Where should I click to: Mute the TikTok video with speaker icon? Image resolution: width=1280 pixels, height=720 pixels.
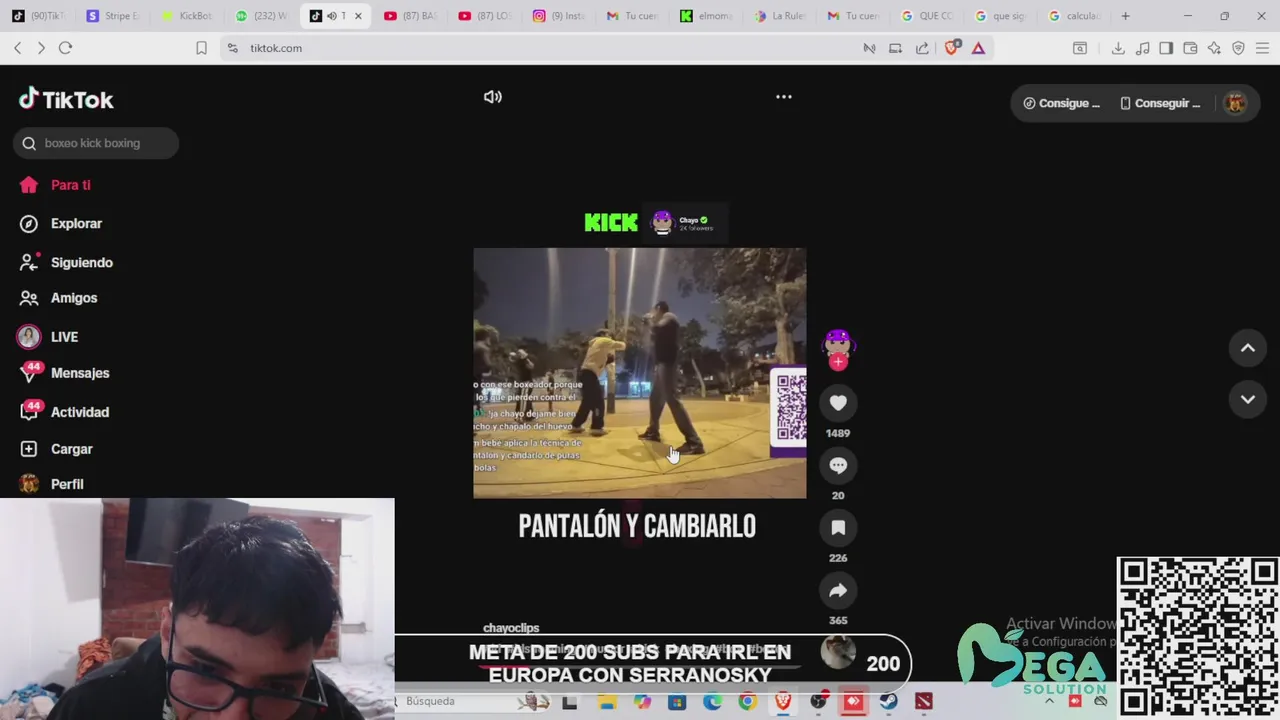point(493,97)
